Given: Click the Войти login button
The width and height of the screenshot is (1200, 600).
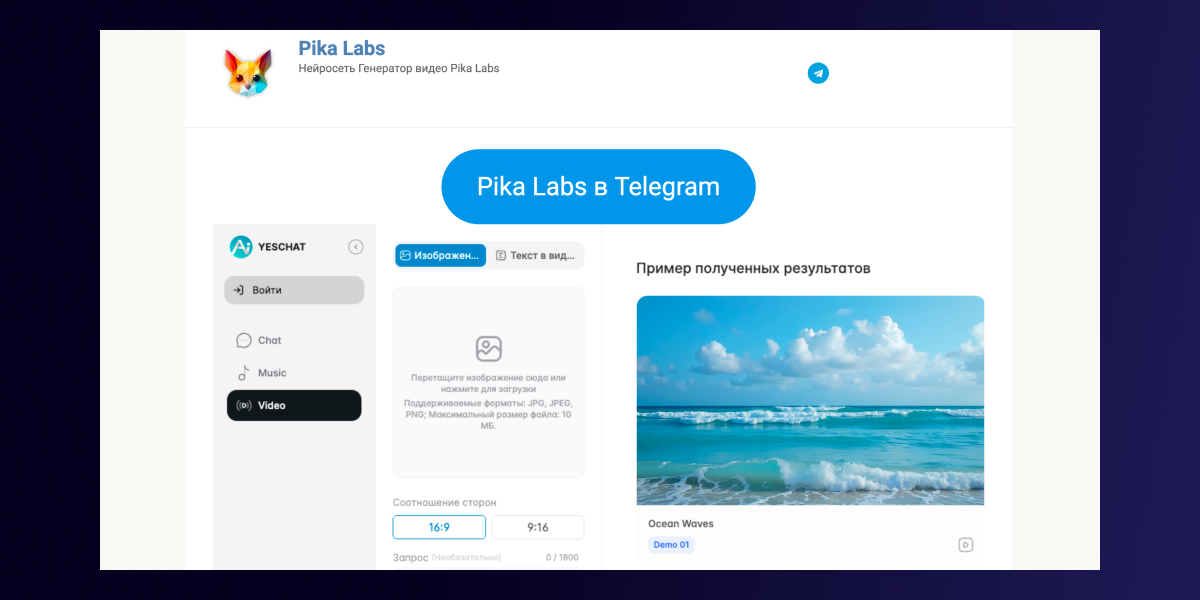Looking at the screenshot, I should point(294,290).
